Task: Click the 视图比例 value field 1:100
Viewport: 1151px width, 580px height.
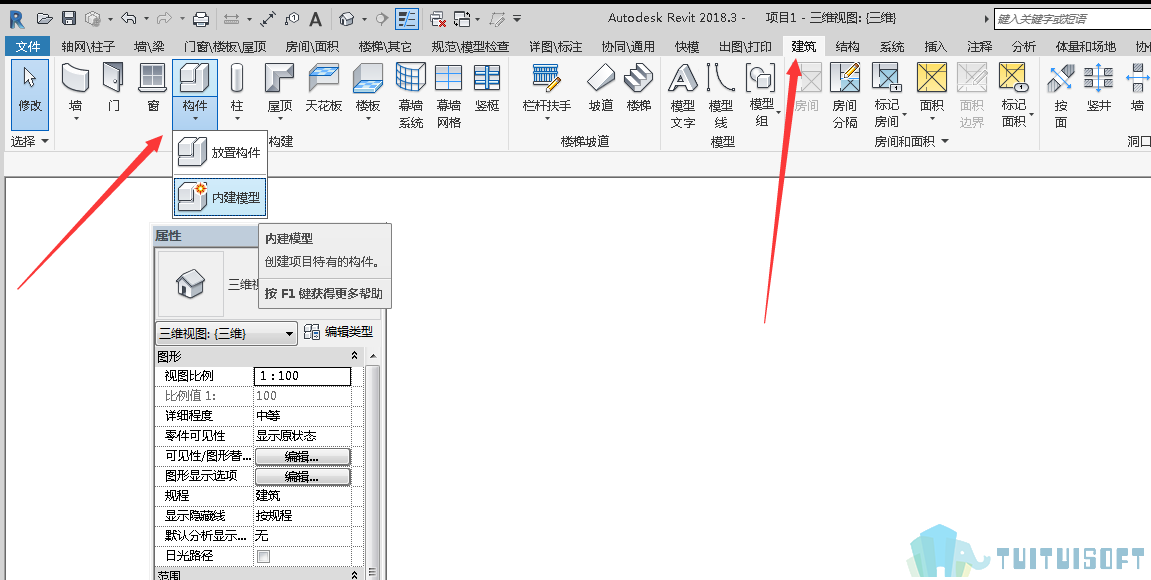Action: click(x=302, y=376)
